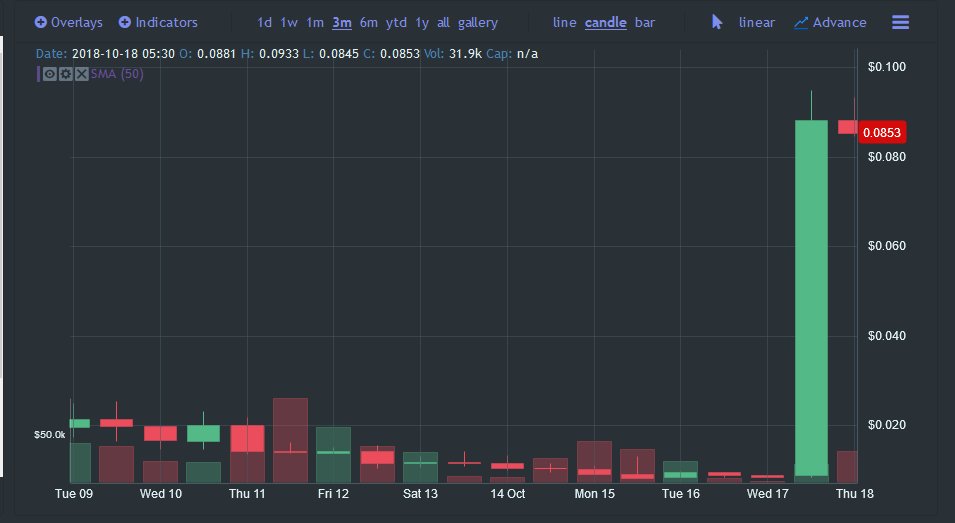Remove the SMA (50) indicator
Image resolution: width=955 pixels, height=523 pixels.
click(x=82, y=74)
